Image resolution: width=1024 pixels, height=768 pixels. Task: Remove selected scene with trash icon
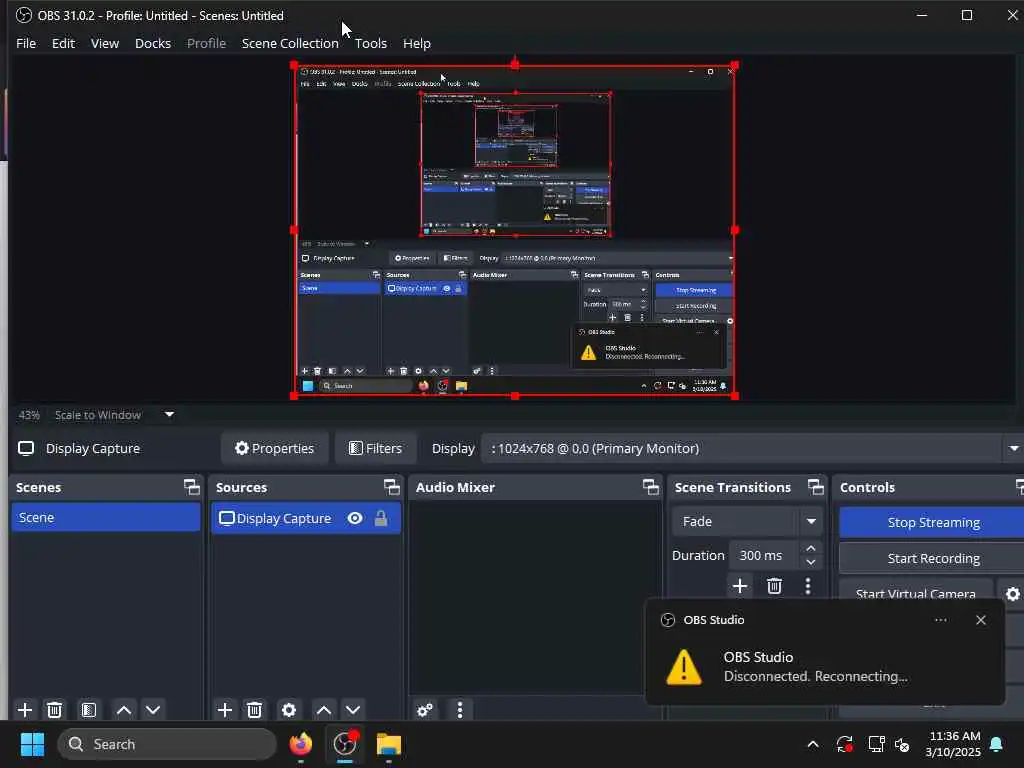tap(55, 710)
